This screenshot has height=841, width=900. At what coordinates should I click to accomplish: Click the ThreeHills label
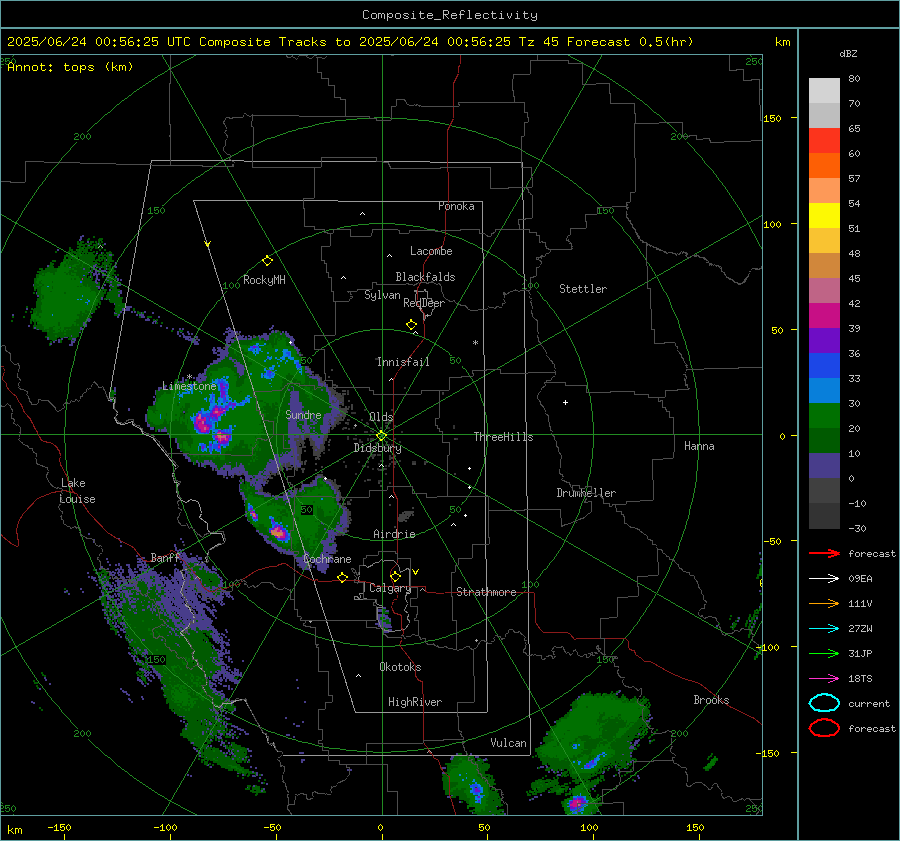pyautogui.click(x=503, y=437)
